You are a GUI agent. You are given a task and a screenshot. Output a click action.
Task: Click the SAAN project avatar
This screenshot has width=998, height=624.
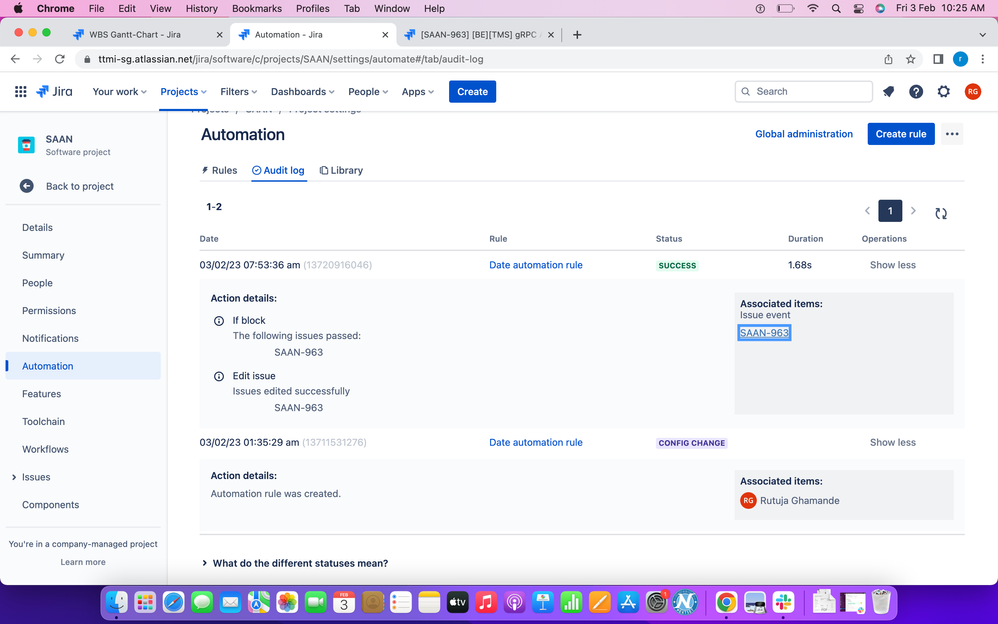point(26,145)
